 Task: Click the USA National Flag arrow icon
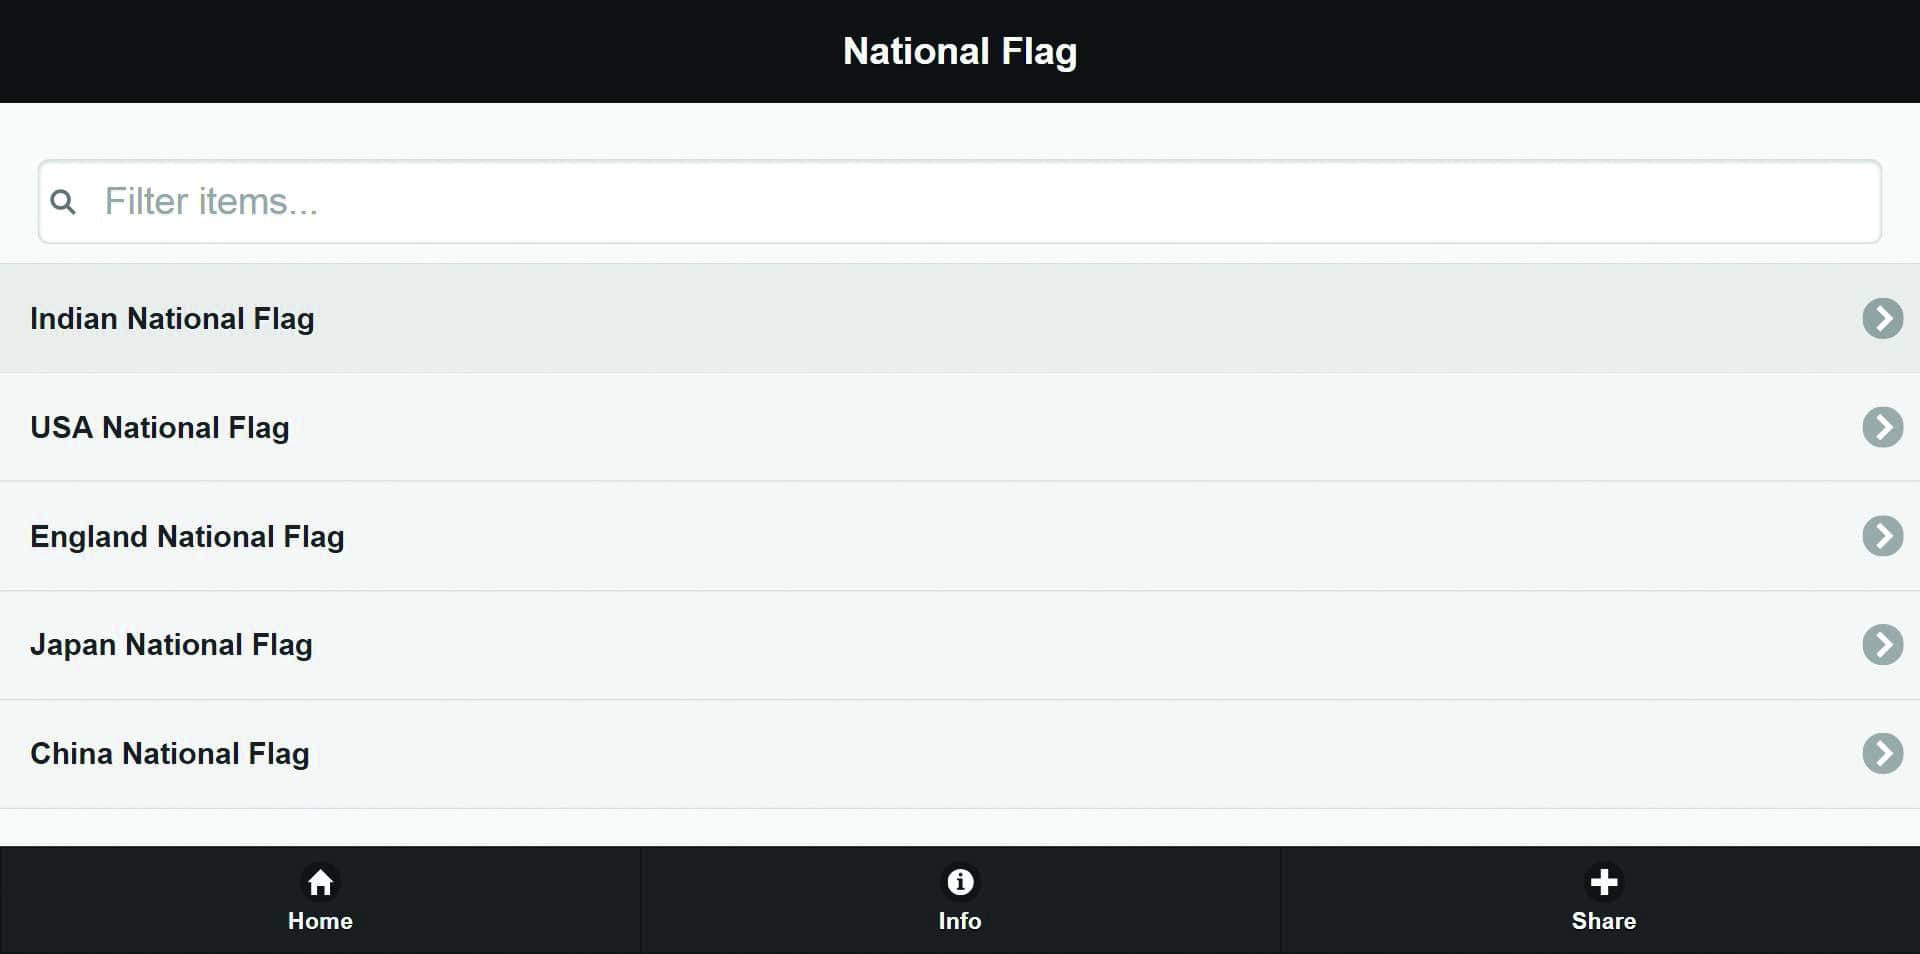1882,428
